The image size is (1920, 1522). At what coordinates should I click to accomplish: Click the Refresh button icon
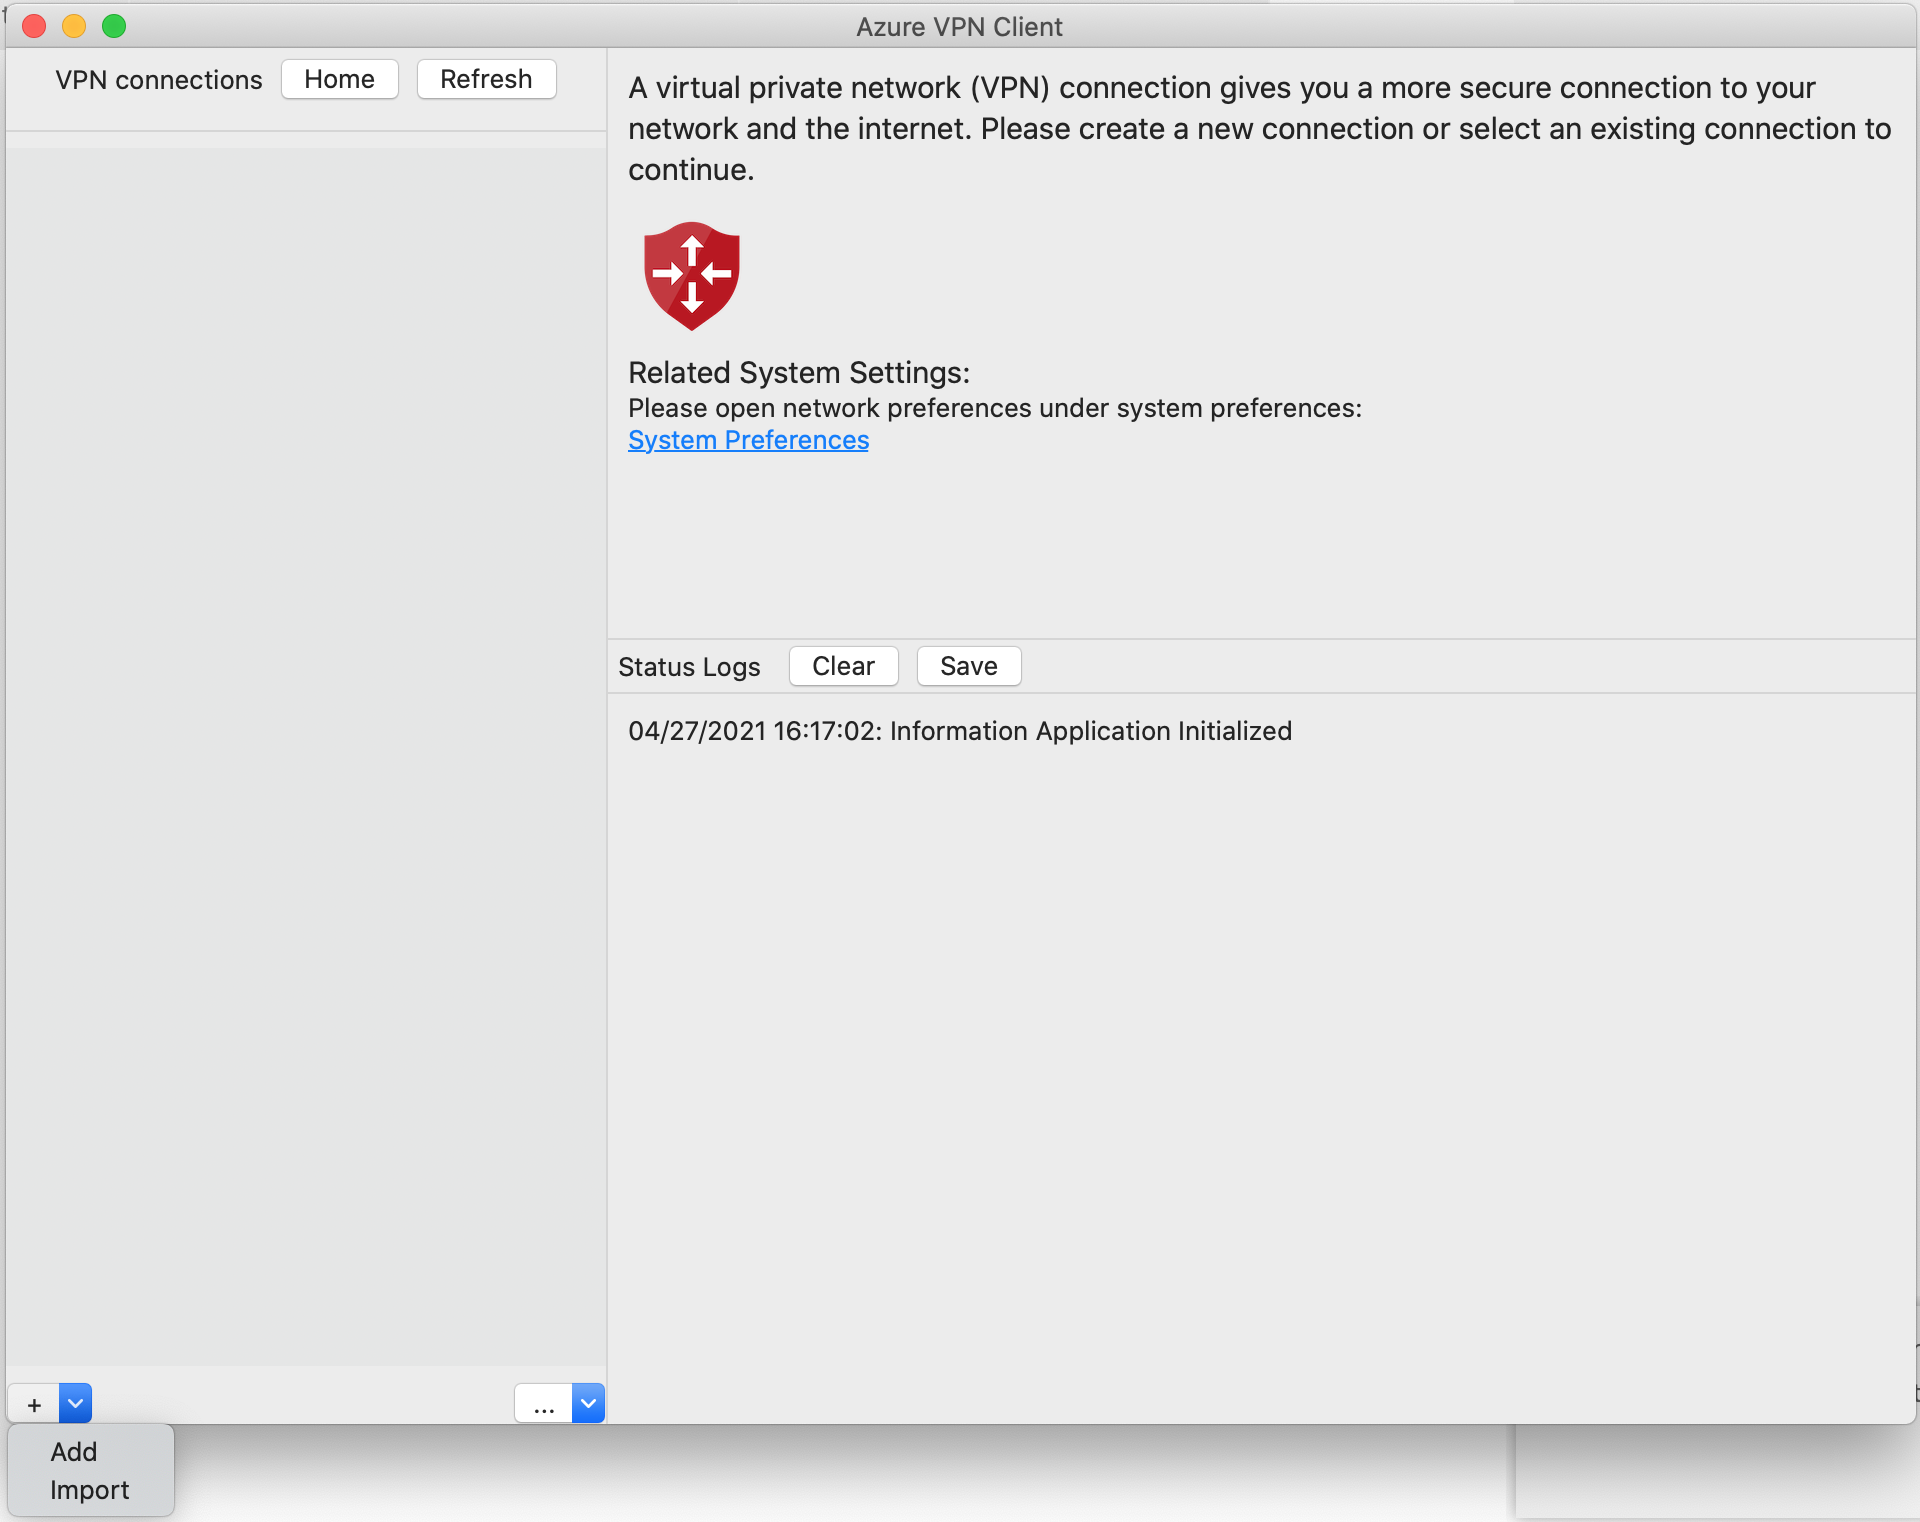point(485,79)
